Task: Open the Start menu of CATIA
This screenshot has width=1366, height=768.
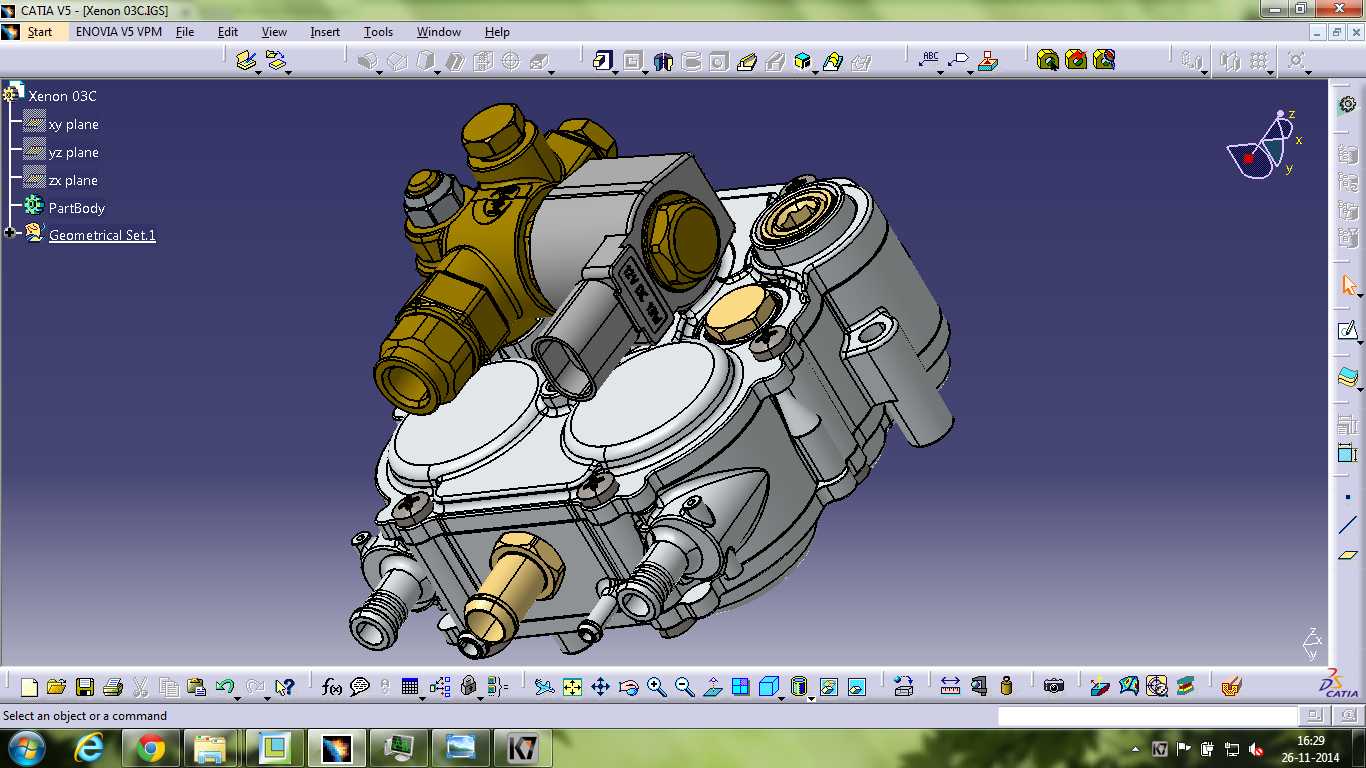Action: coord(40,32)
